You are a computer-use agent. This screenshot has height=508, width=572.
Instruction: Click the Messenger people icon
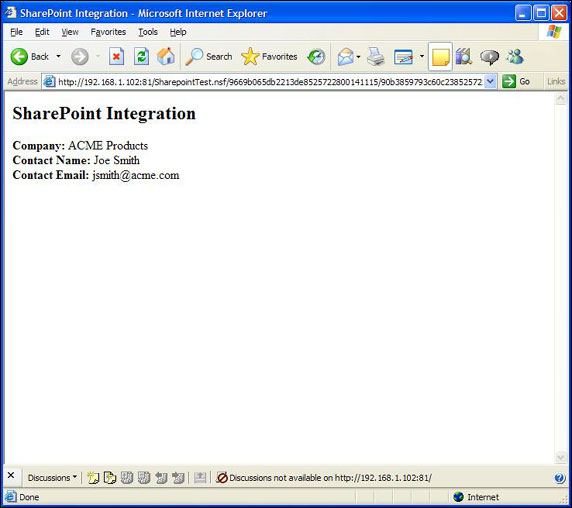click(515, 57)
